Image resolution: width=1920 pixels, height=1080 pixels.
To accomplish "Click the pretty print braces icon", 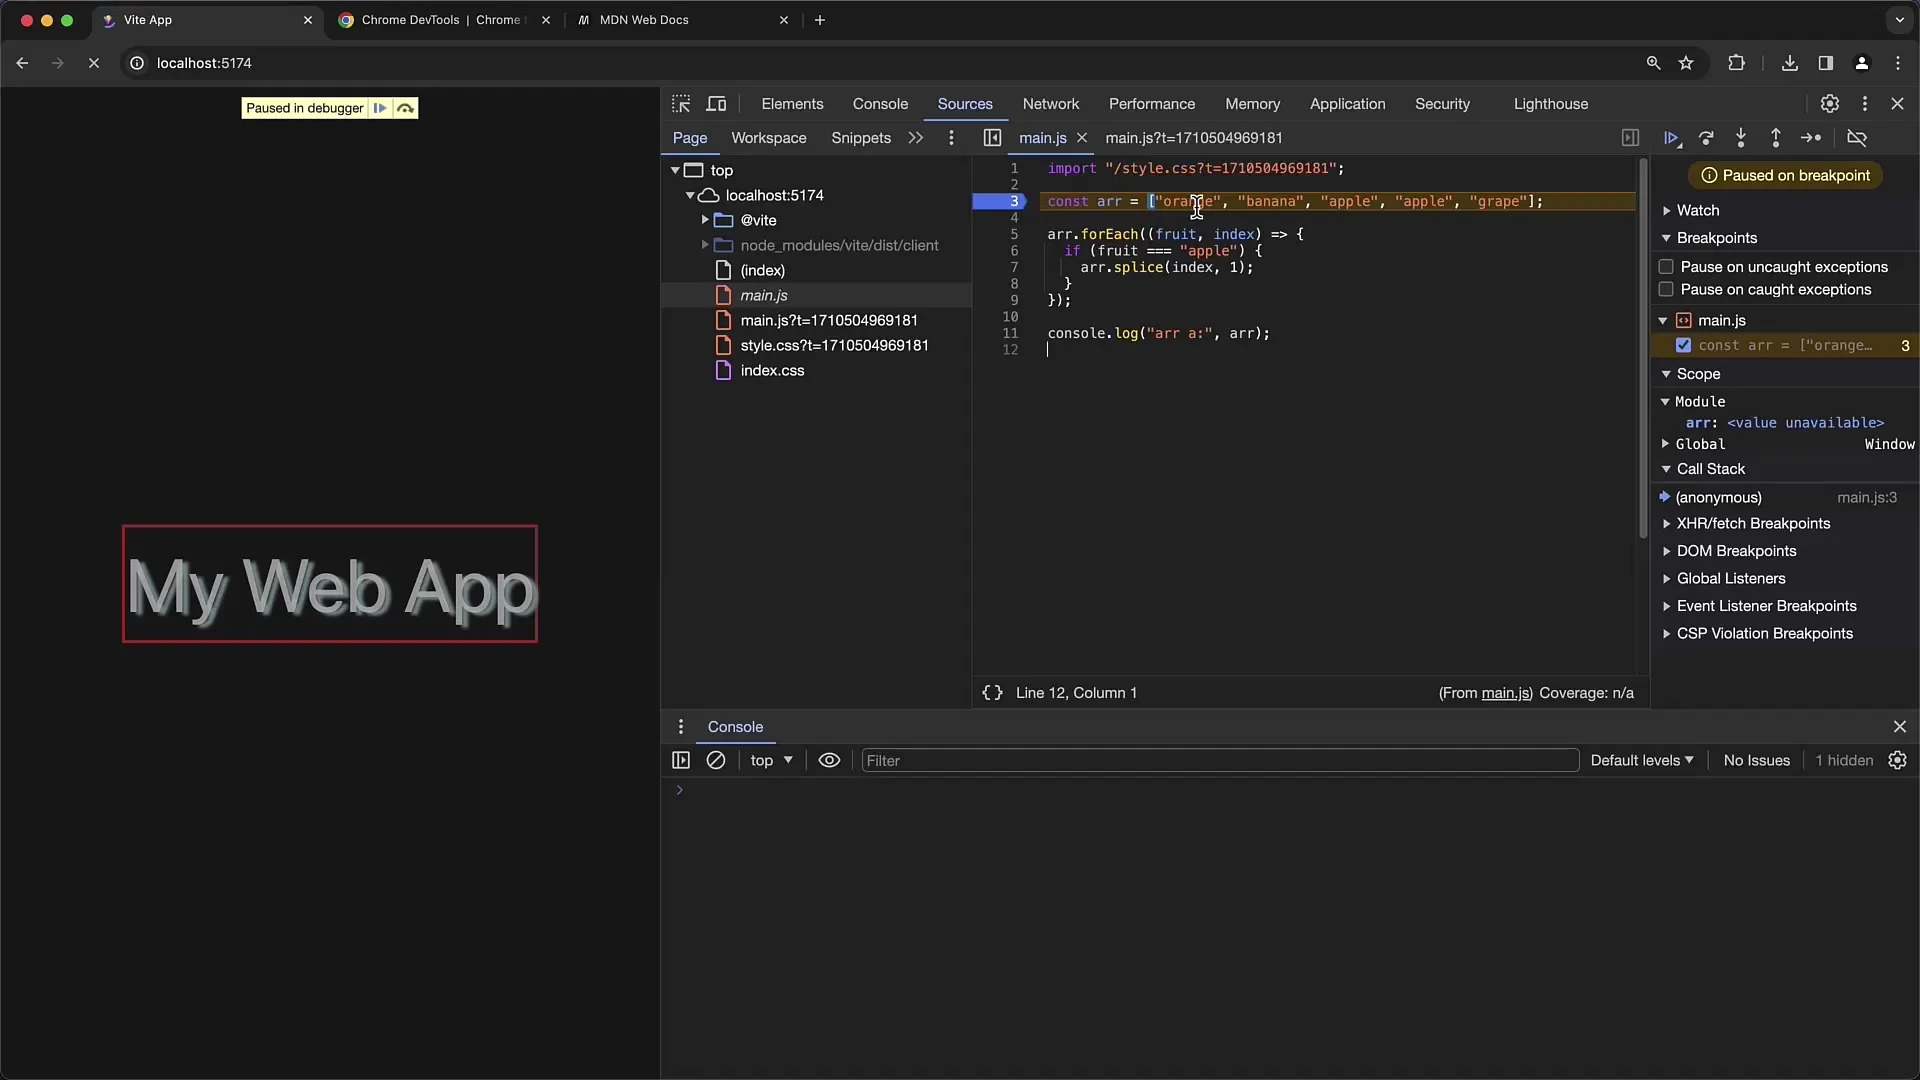I will (x=992, y=693).
